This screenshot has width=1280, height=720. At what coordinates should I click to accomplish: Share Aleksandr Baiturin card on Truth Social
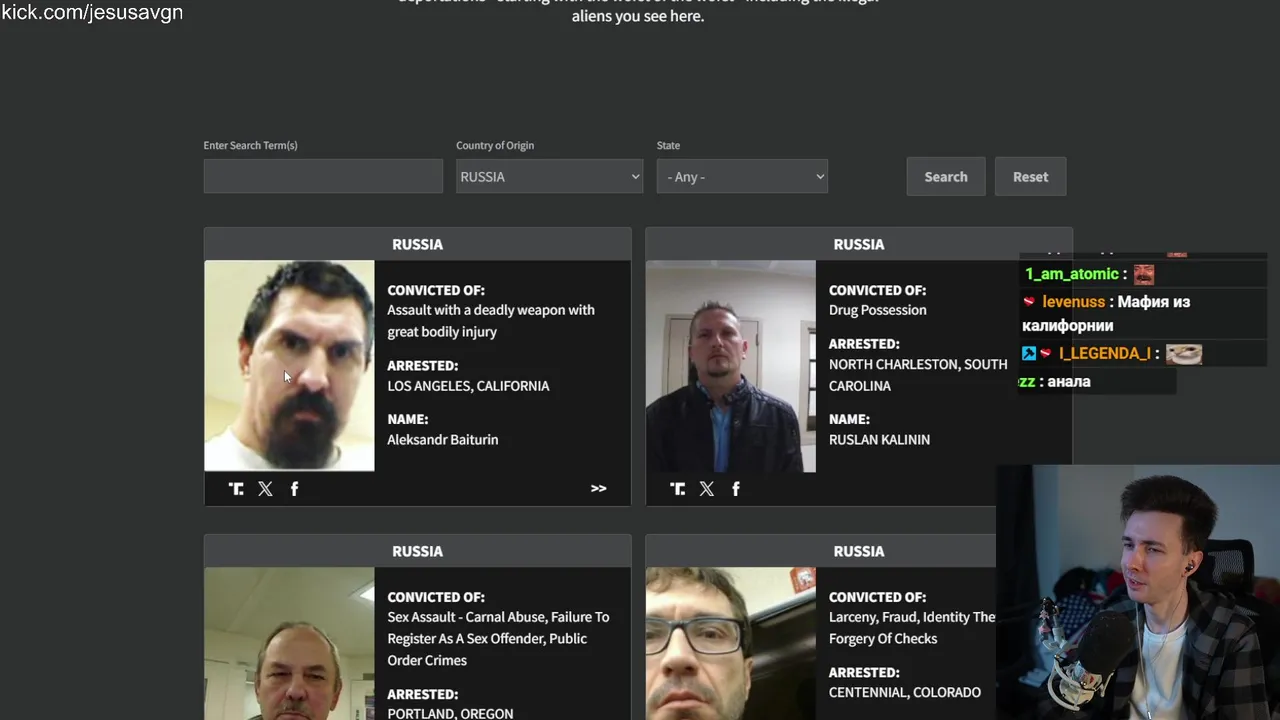tap(236, 489)
